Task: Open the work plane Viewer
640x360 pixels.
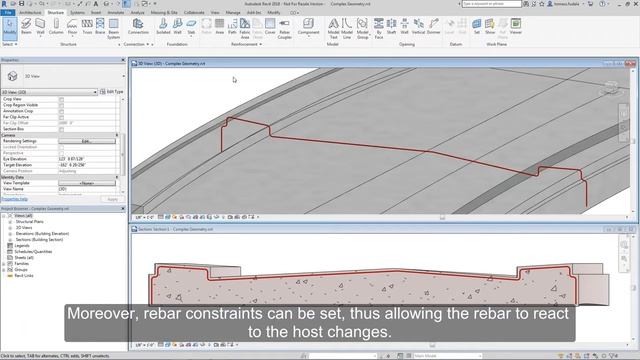Action: coord(516,27)
